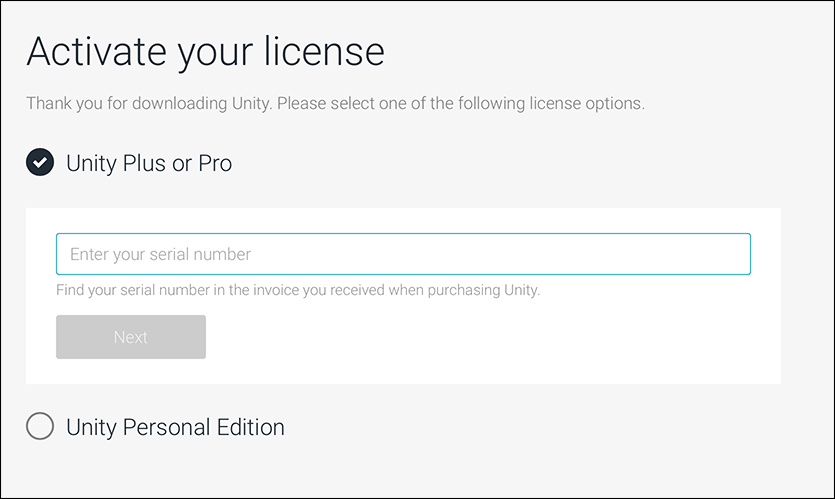Image resolution: width=835 pixels, height=499 pixels.
Task: Select the Unity Personal Edition radio button
Action: [x=40, y=427]
